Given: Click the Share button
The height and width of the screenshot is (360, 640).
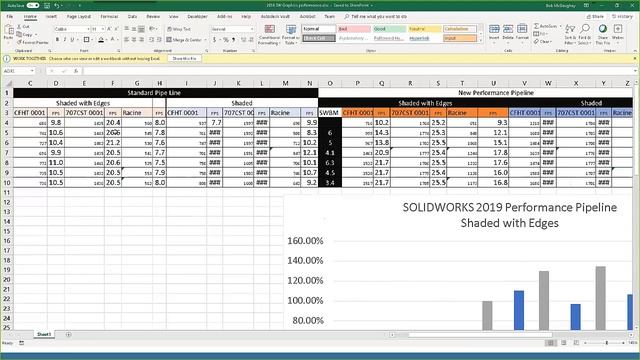Looking at the screenshot, I should click(596, 16).
